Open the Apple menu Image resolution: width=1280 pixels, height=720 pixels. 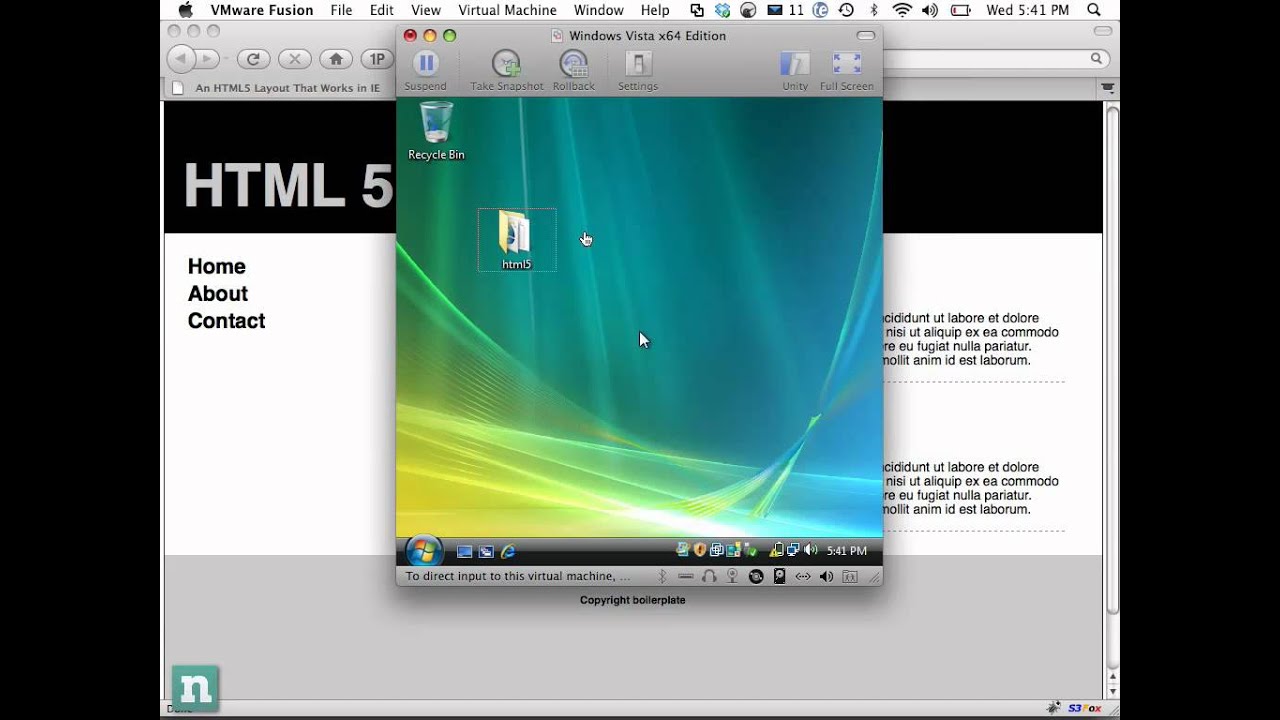185,10
